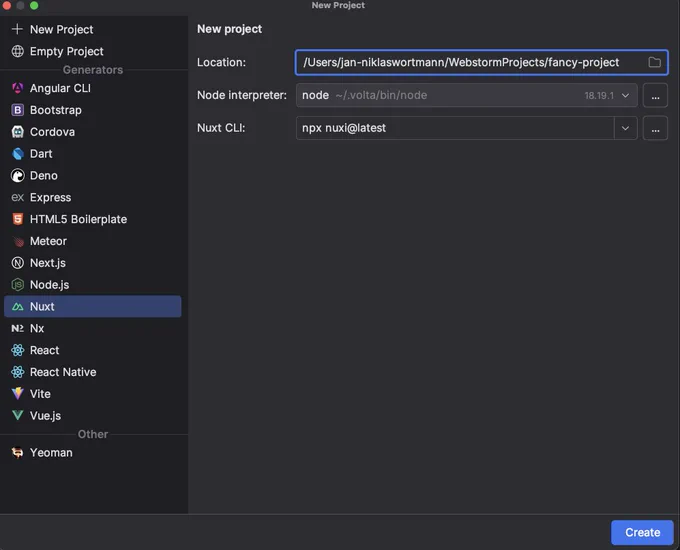
Task: Click the Node.js hexagon icon
Action: pyautogui.click(x=17, y=285)
